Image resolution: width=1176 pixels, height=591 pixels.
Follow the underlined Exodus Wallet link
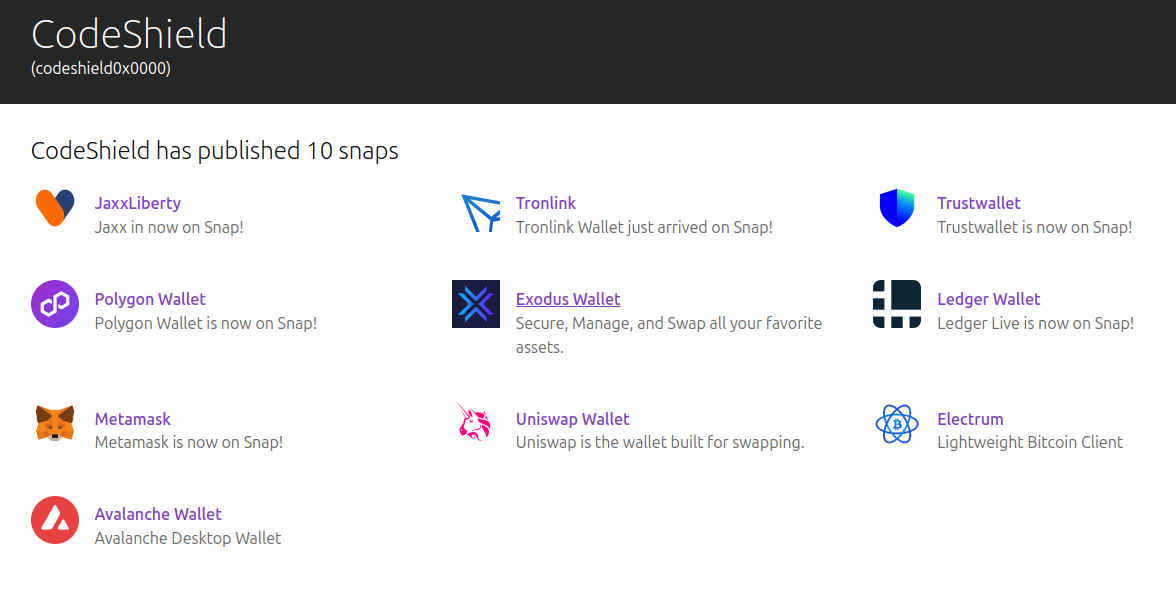click(x=568, y=299)
